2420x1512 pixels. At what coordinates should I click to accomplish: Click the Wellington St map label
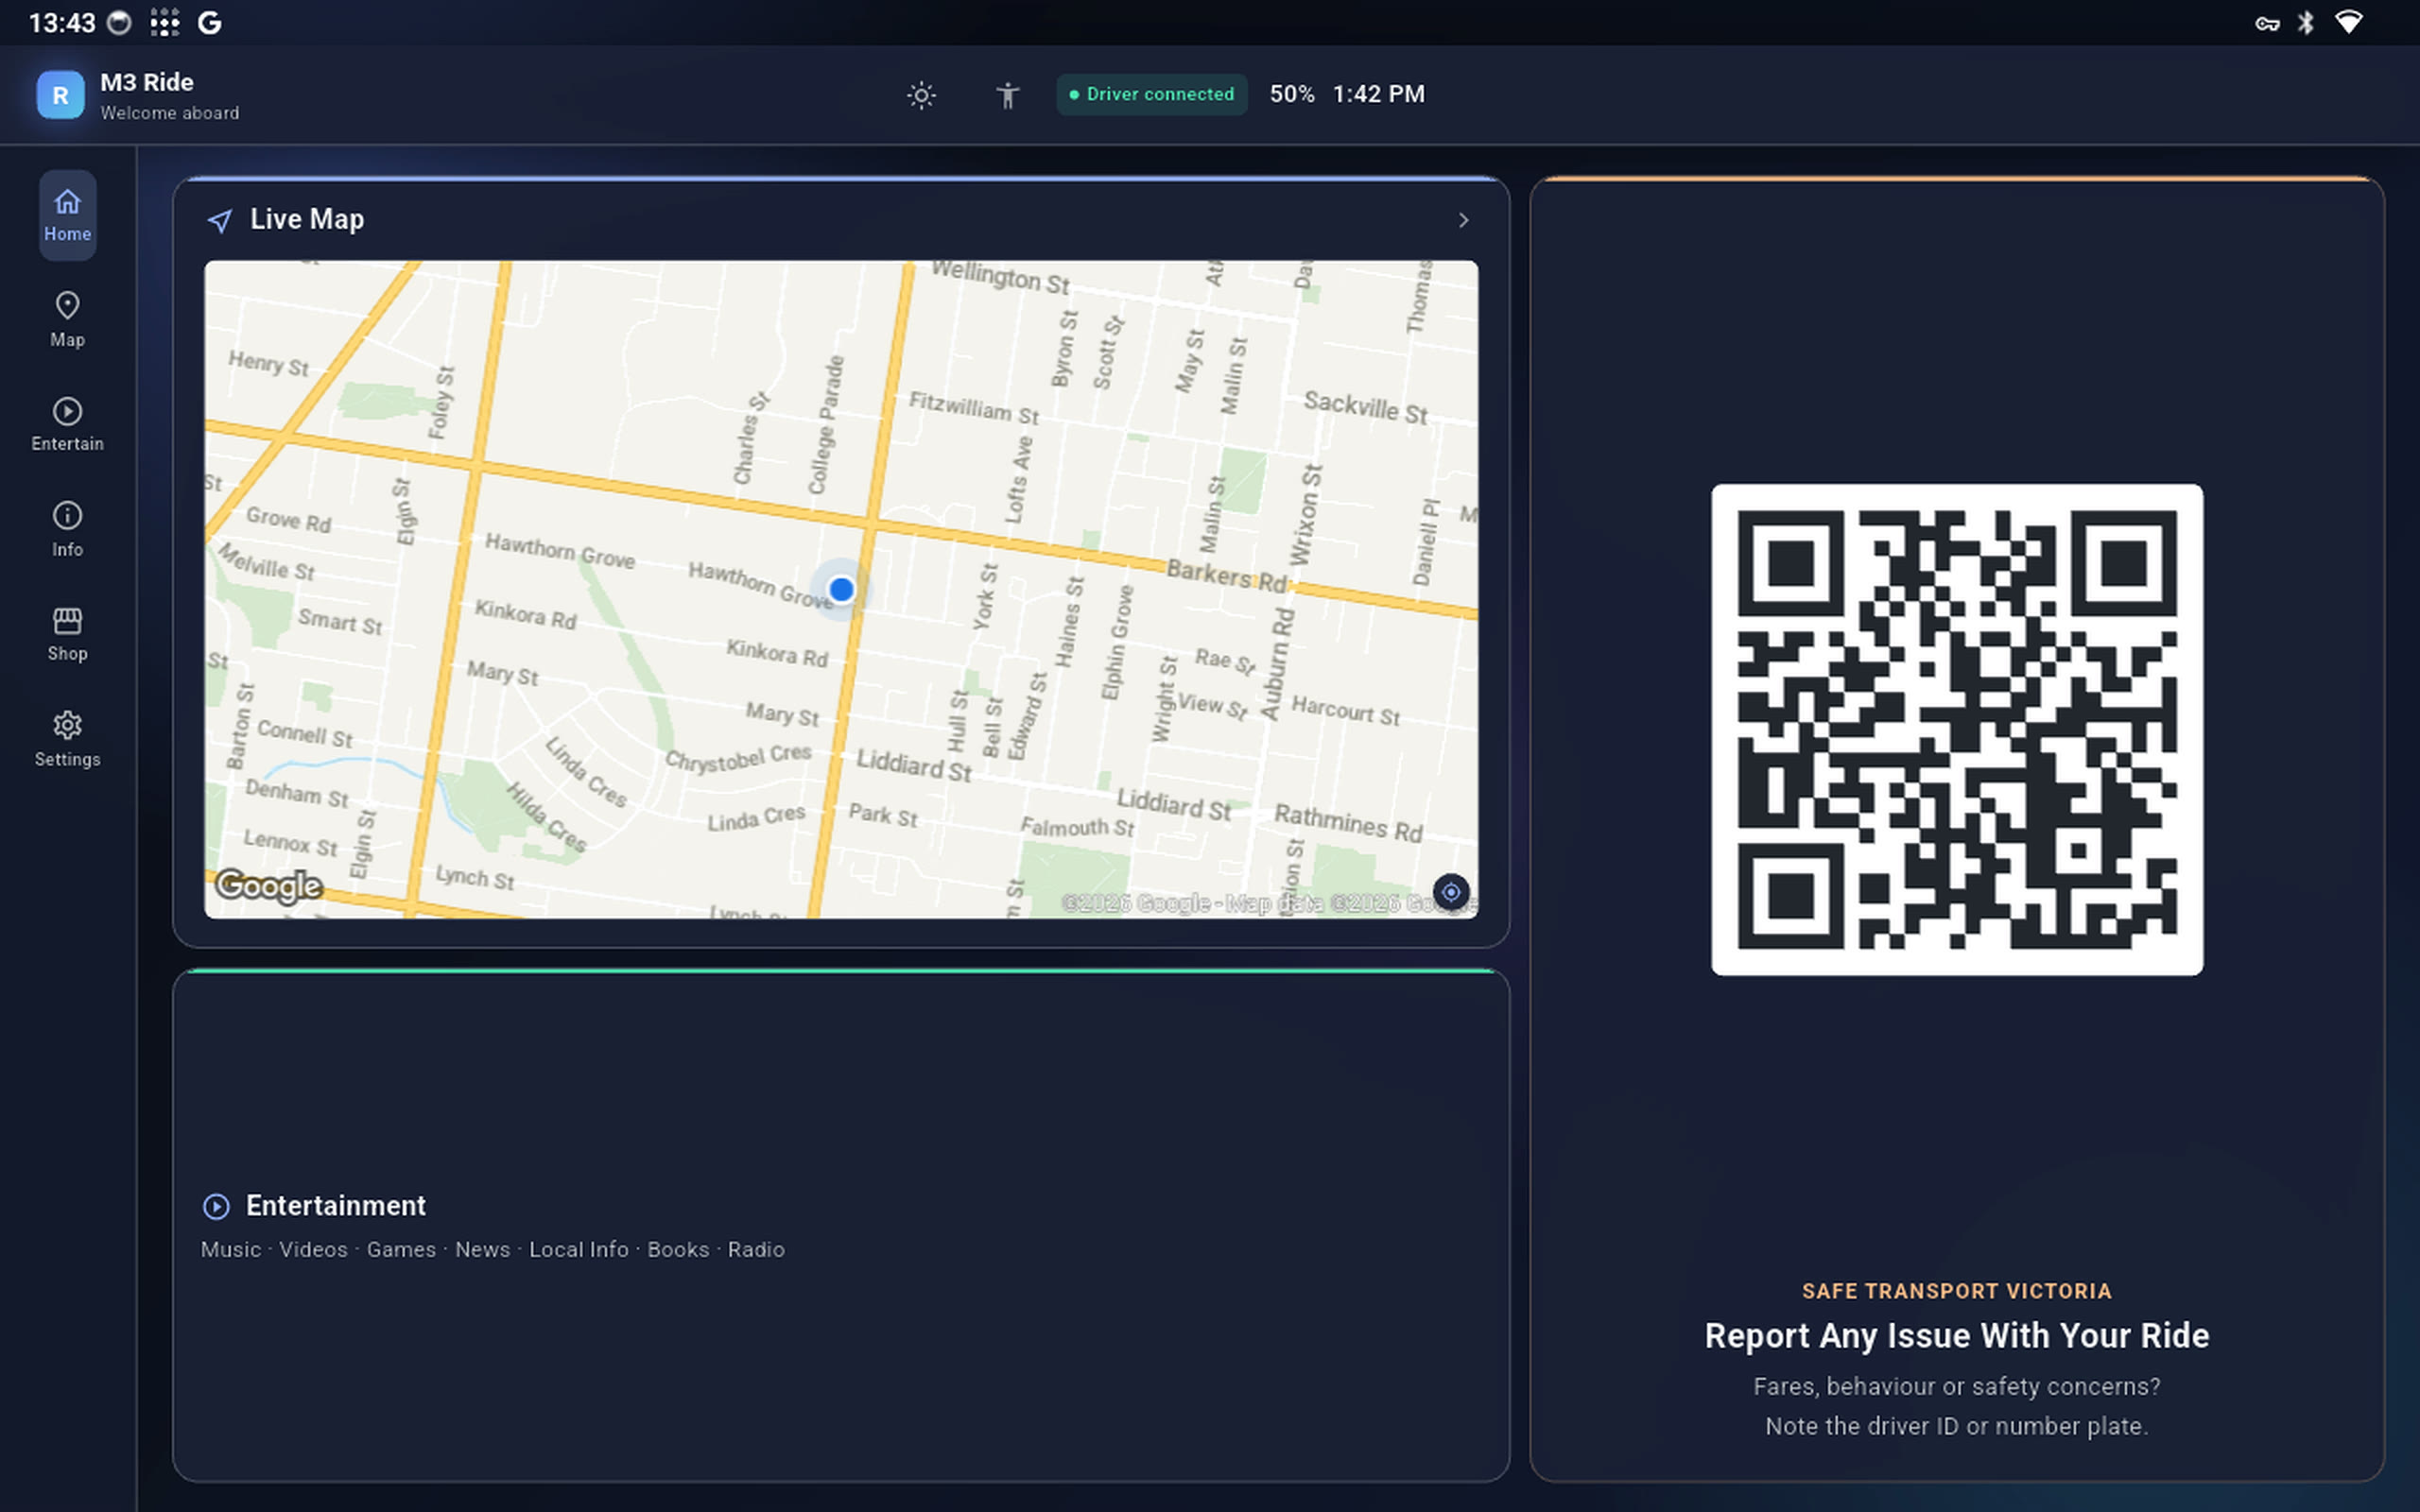coord(1000,277)
